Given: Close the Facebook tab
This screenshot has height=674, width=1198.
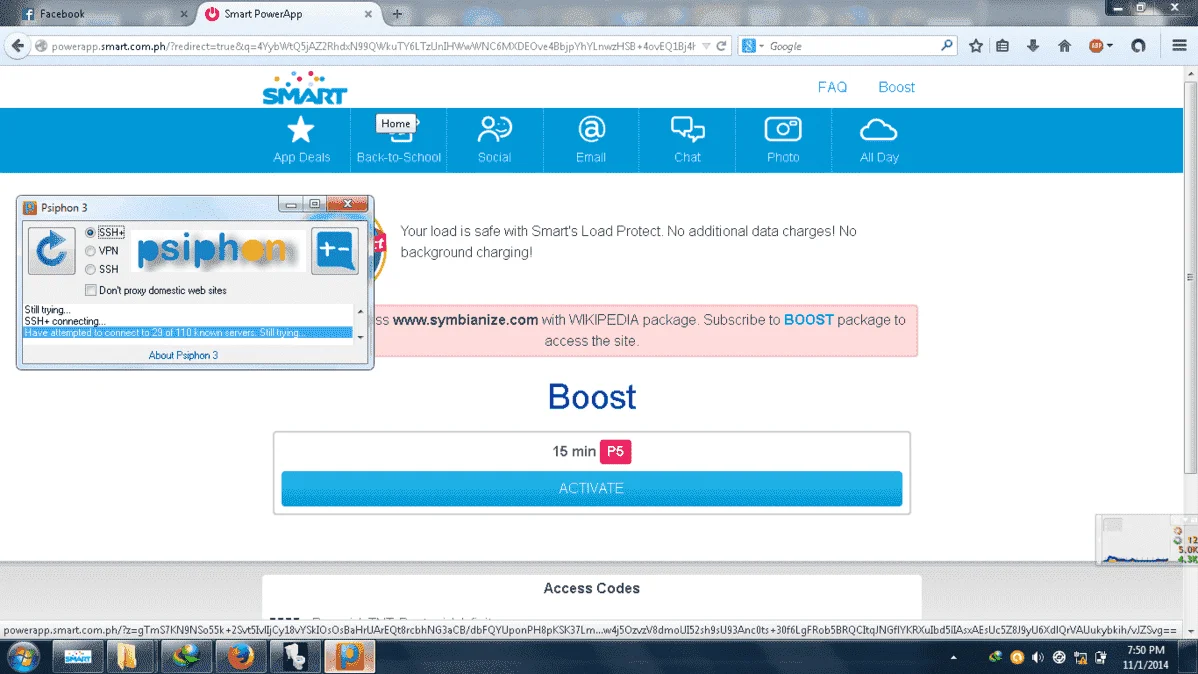Looking at the screenshot, I should click(x=183, y=14).
